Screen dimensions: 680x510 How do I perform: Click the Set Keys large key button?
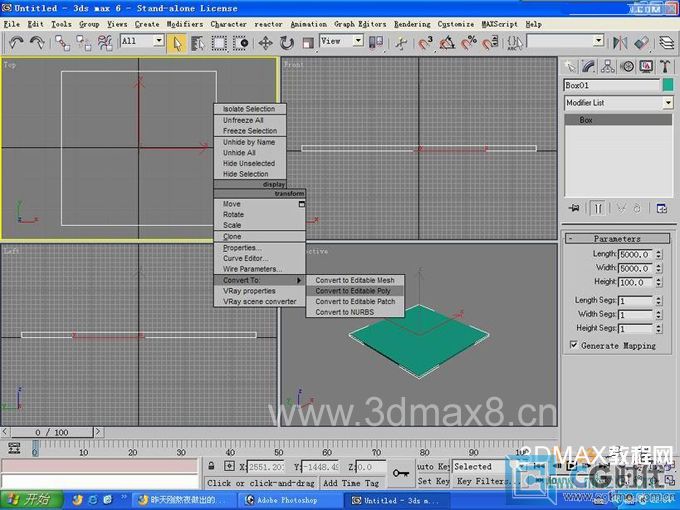tap(401, 473)
